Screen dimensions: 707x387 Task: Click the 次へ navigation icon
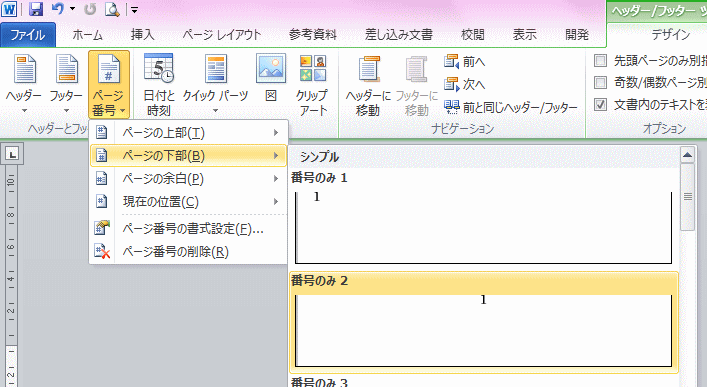(451, 84)
